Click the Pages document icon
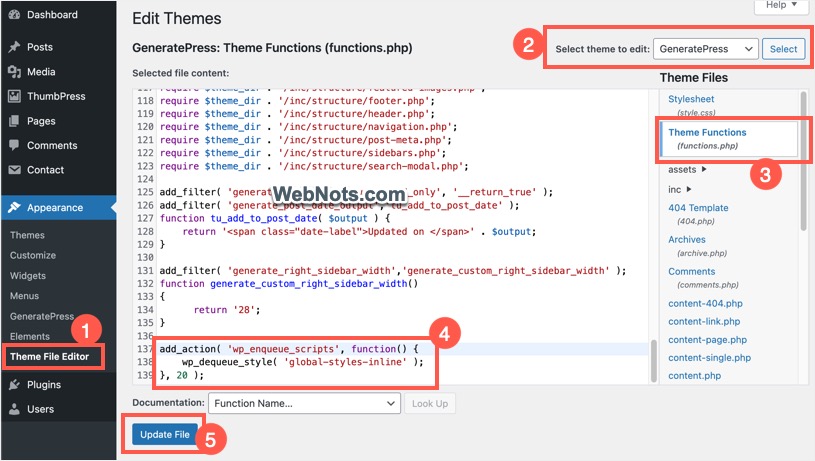 (x=14, y=121)
